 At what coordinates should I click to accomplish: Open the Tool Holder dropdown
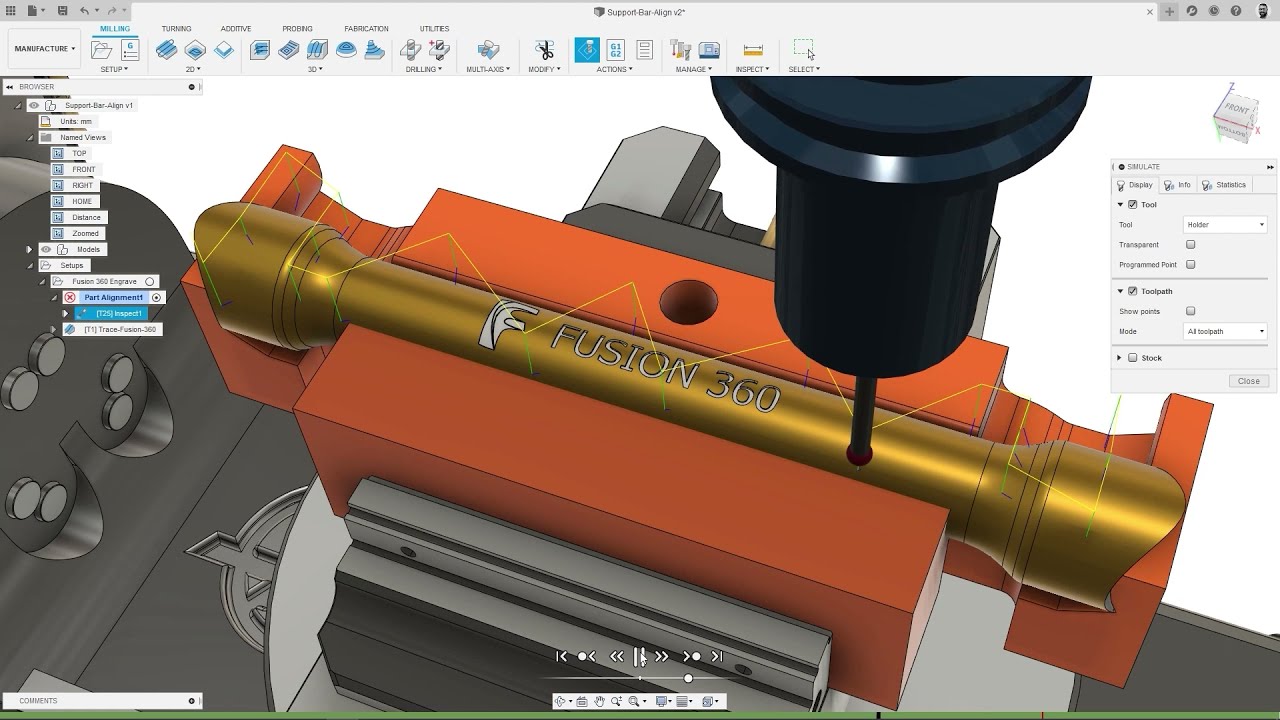coord(1225,225)
